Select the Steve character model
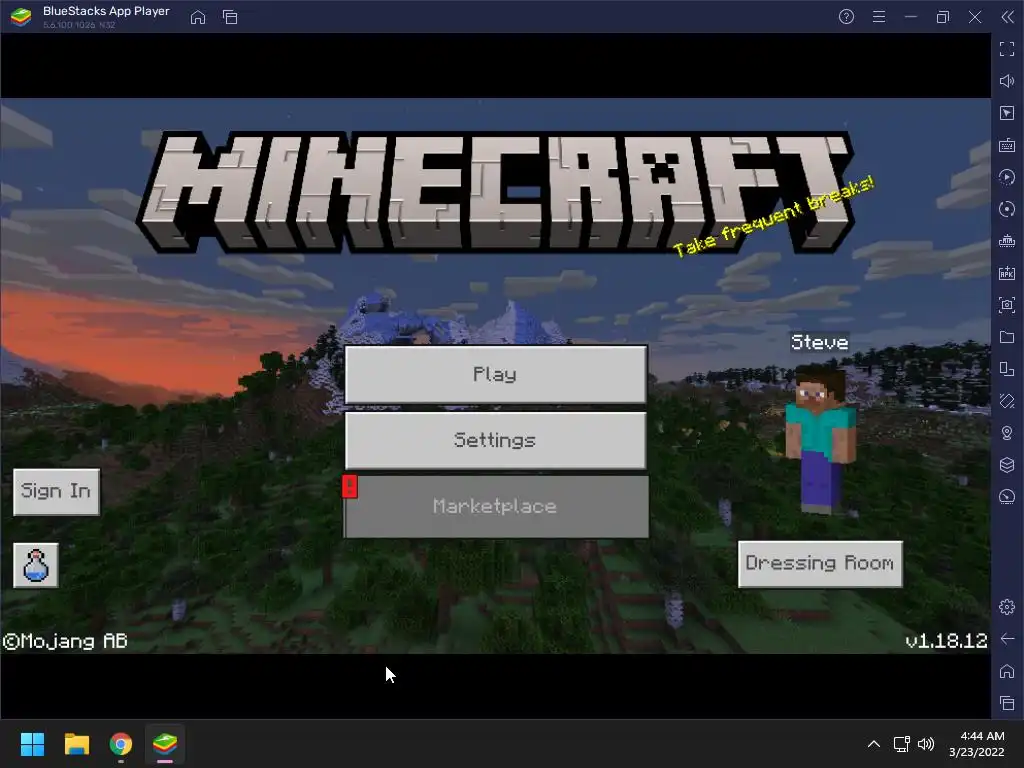Image resolution: width=1024 pixels, height=768 pixels. click(820, 438)
